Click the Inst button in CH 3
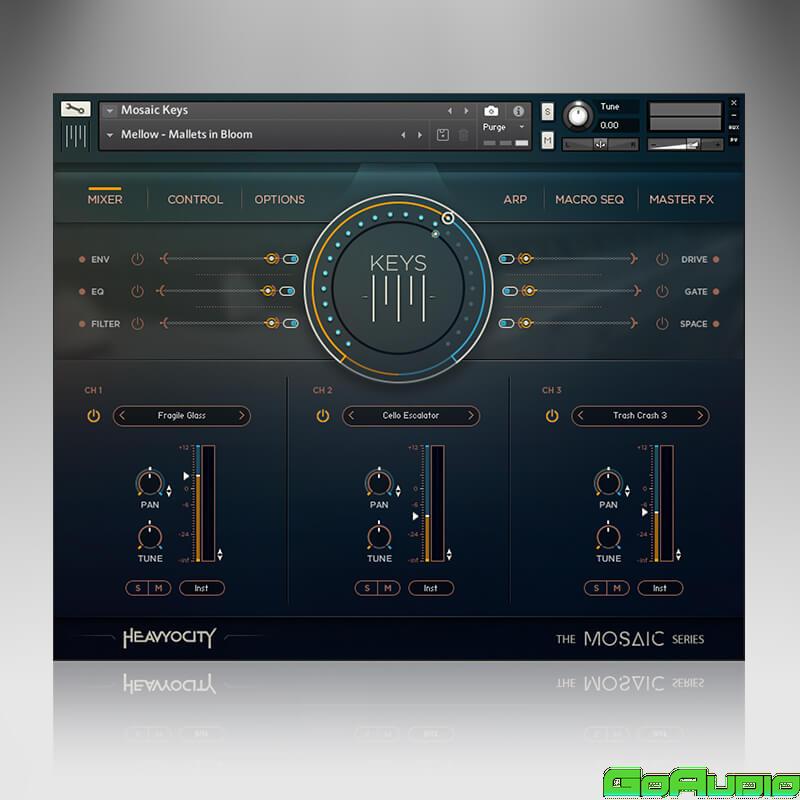Image resolution: width=800 pixels, height=800 pixels. click(660, 588)
